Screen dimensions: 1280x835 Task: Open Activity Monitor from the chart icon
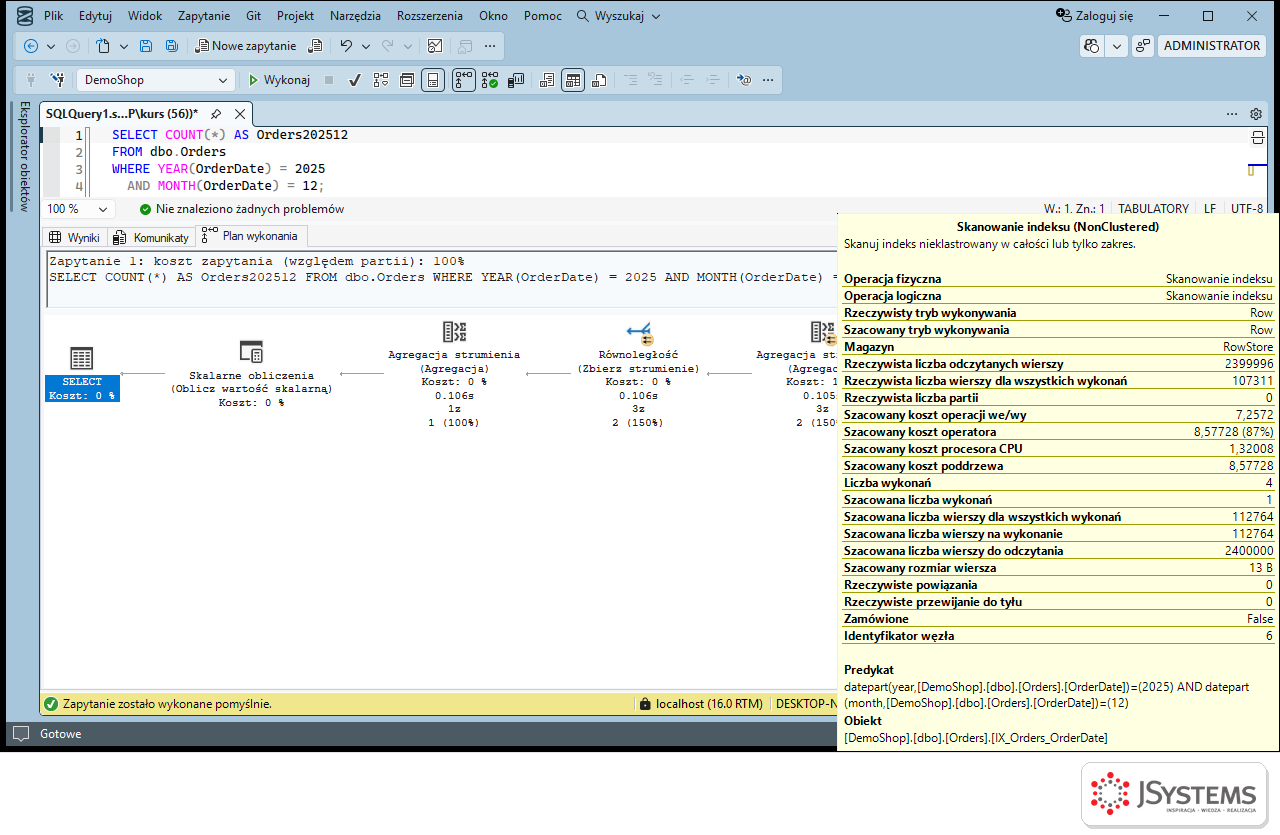coord(434,46)
